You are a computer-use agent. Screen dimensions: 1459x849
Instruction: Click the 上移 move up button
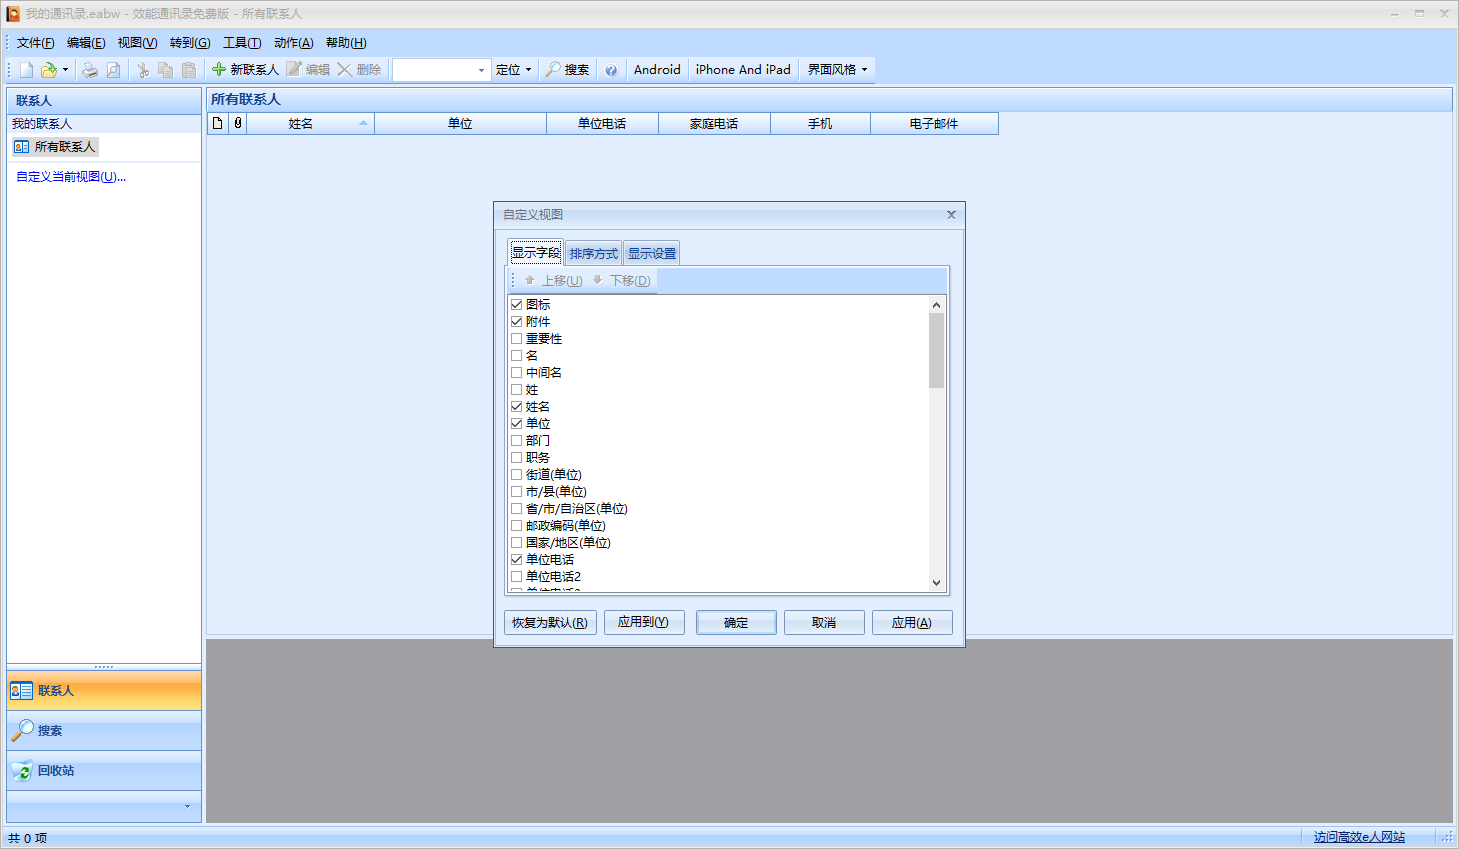pyautogui.click(x=553, y=281)
